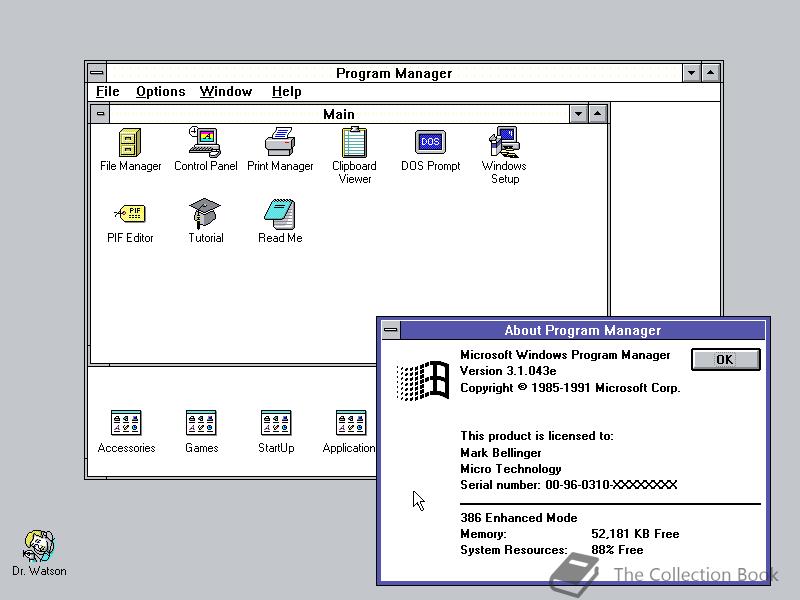
Task: Maximize the Main group window
Action: pos(597,114)
